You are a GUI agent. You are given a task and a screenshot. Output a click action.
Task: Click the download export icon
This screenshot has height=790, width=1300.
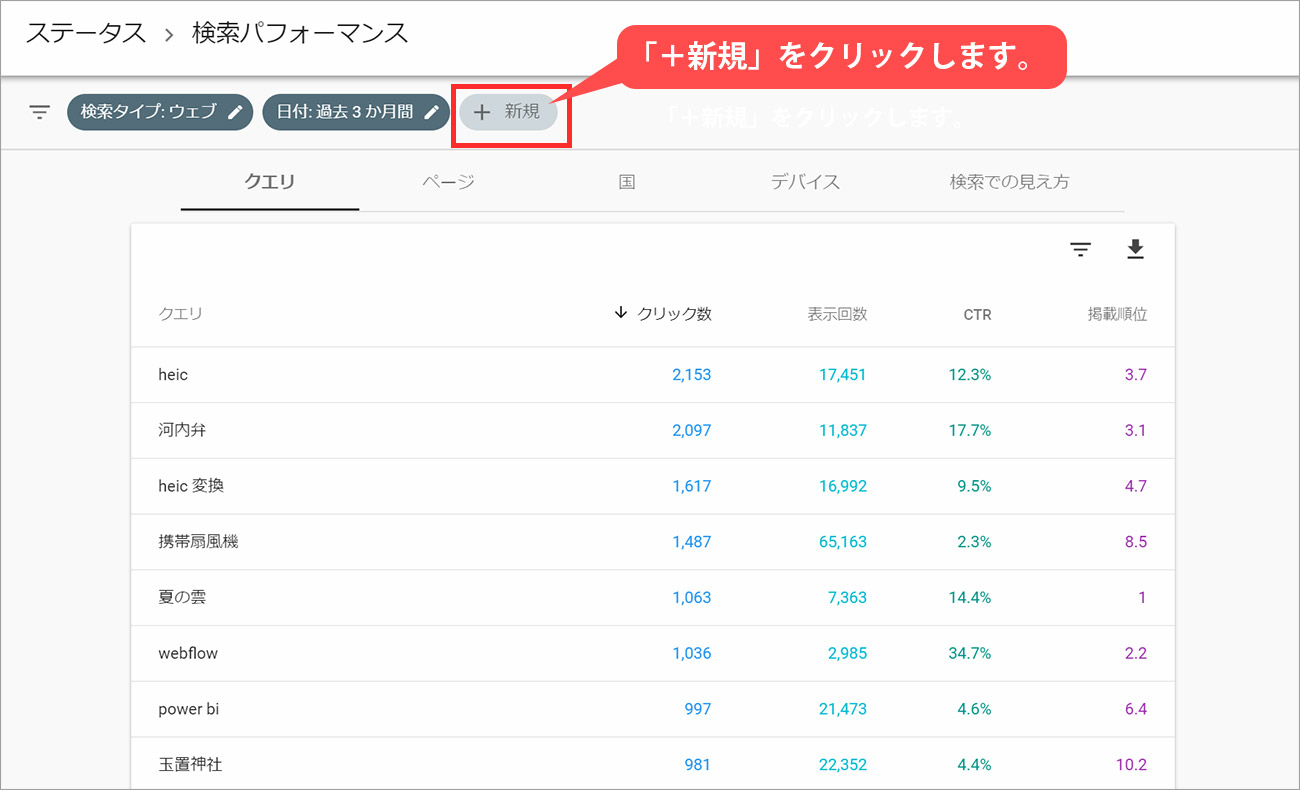pos(1135,250)
